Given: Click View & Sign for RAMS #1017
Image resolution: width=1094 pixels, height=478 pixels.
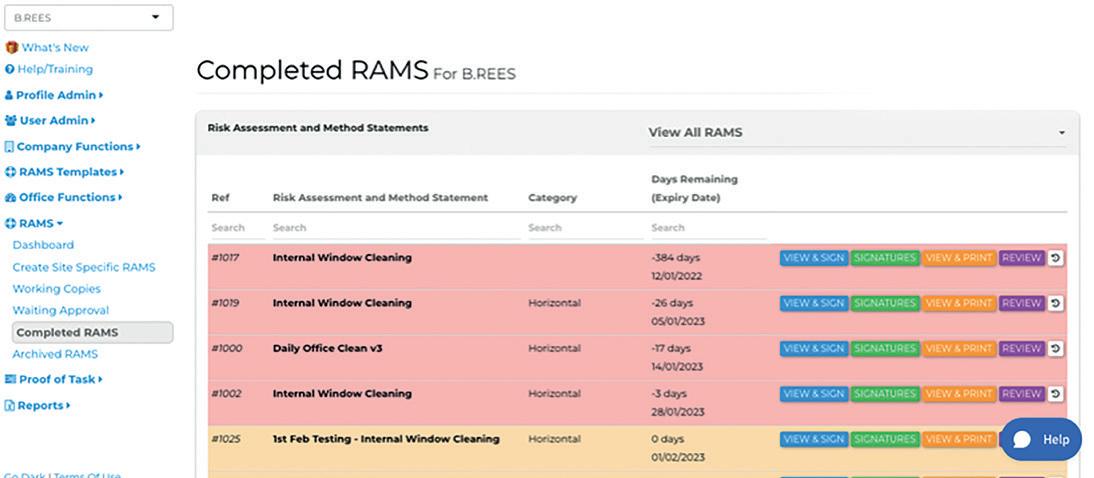Looking at the screenshot, I should (x=813, y=258).
